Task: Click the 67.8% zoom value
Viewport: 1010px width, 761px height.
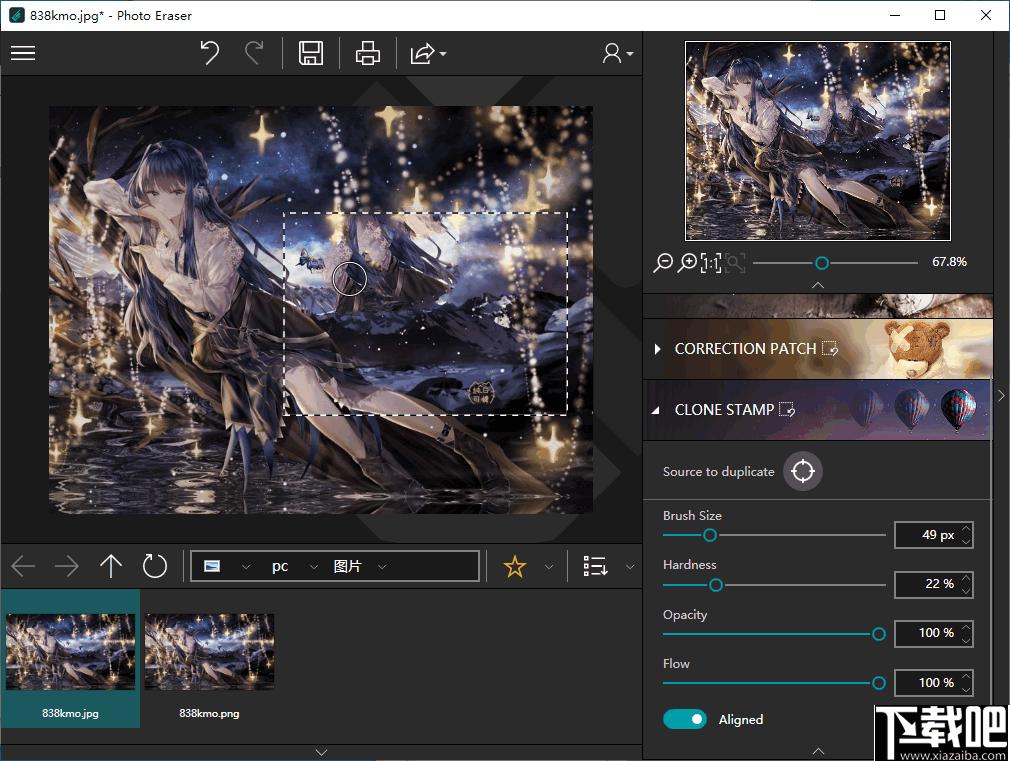Action: click(949, 262)
